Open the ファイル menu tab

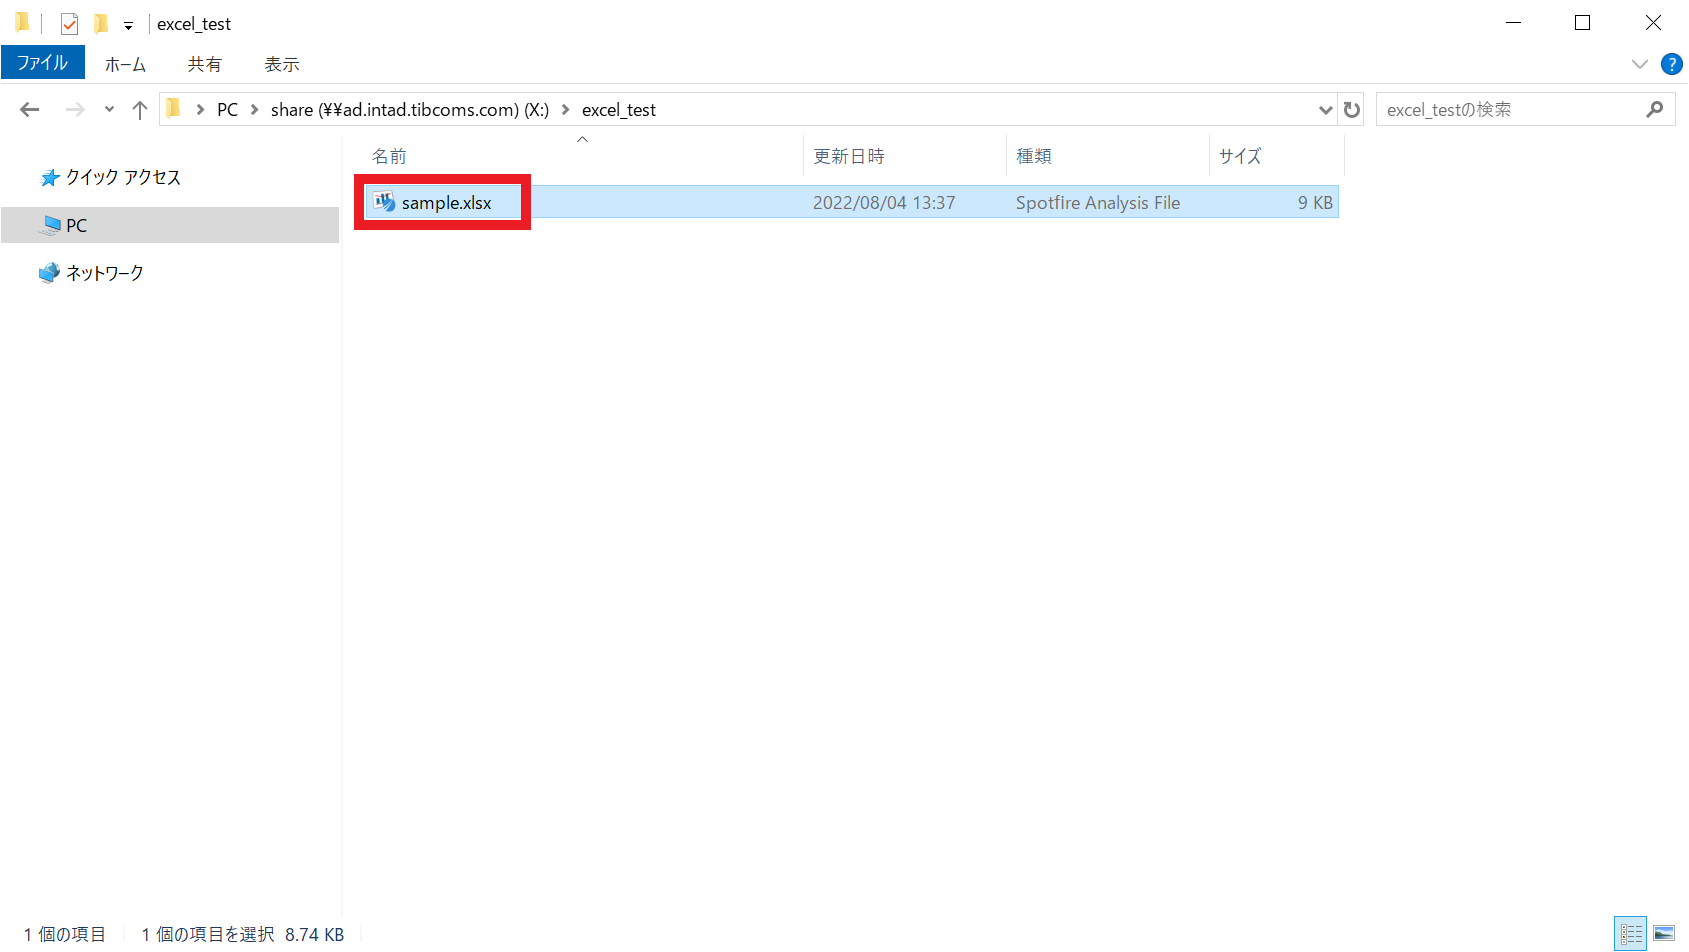coord(43,63)
